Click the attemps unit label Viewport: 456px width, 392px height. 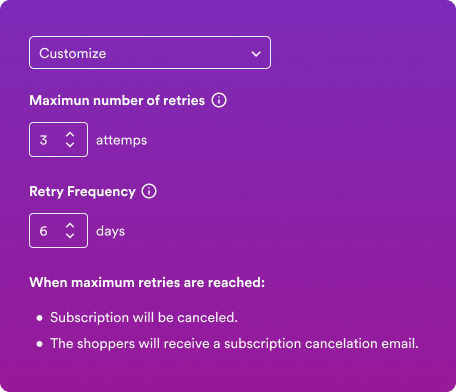122,140
